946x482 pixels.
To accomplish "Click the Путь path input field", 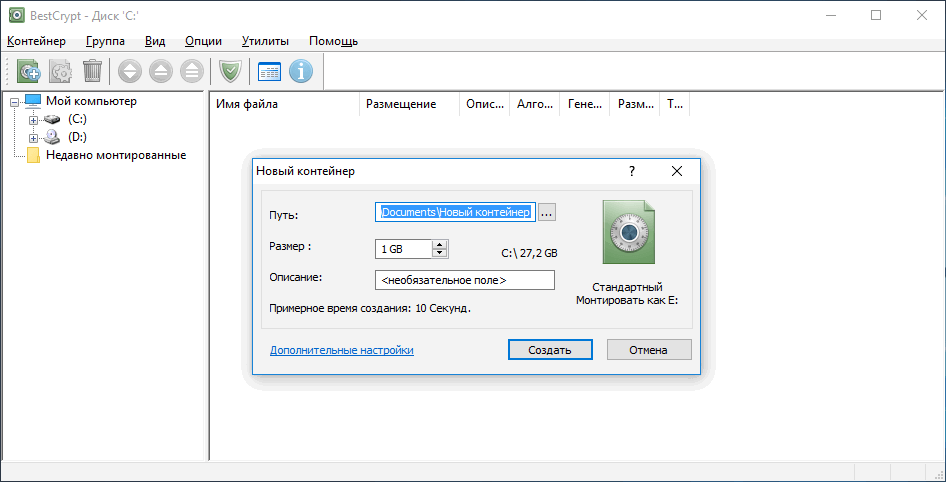I will (456, 212).
